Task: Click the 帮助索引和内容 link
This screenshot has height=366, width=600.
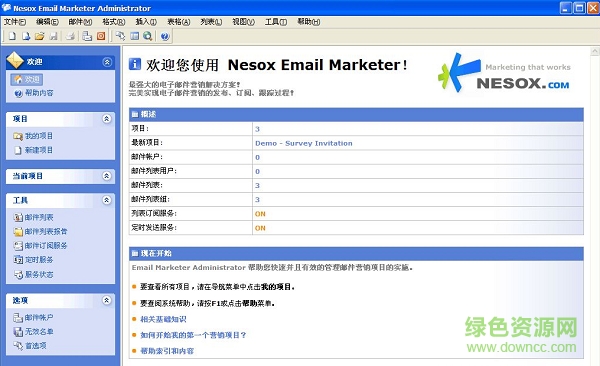Action: [x=167, y=351]
